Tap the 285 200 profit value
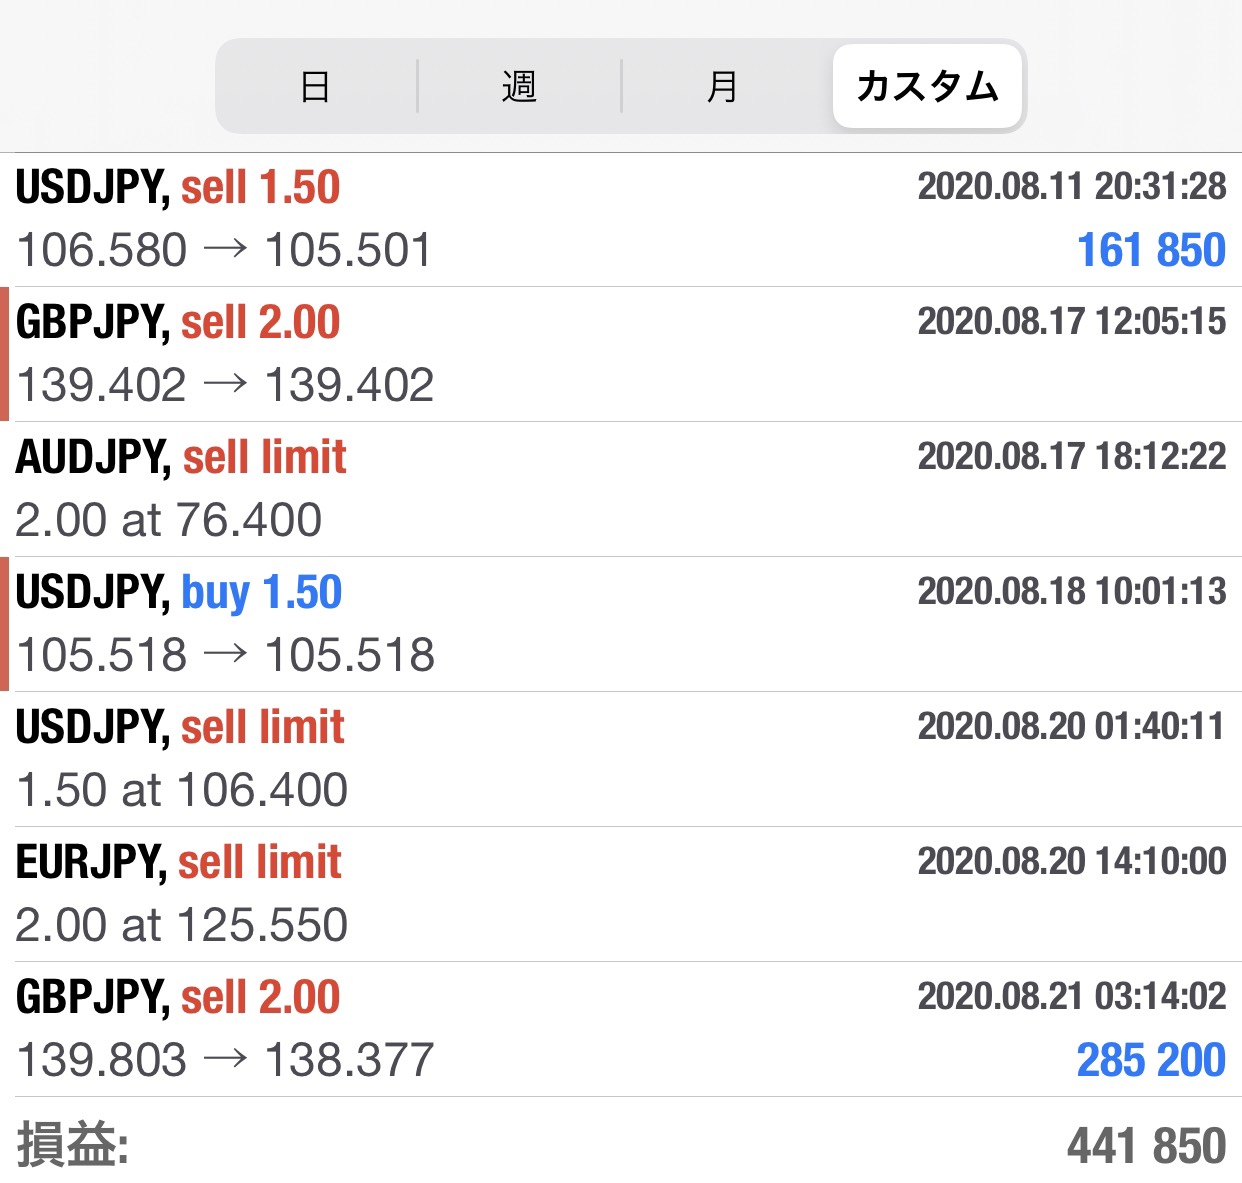This screenshot has height=1183, width=1242. pyautogui.click(x=1151, y=1060)
